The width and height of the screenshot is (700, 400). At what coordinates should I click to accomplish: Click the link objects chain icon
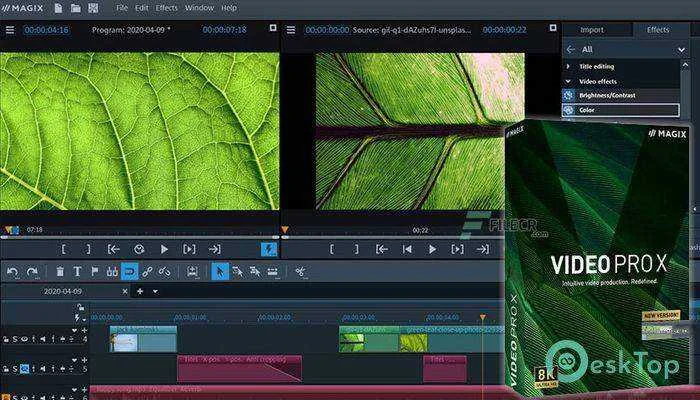147,271
